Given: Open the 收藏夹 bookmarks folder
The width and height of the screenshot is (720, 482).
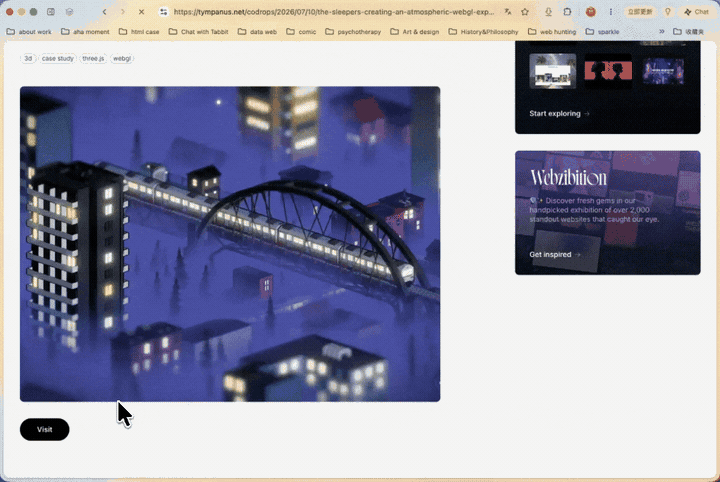Looking at the screenshot, I should pyautogui.click(x=688, y=32).
